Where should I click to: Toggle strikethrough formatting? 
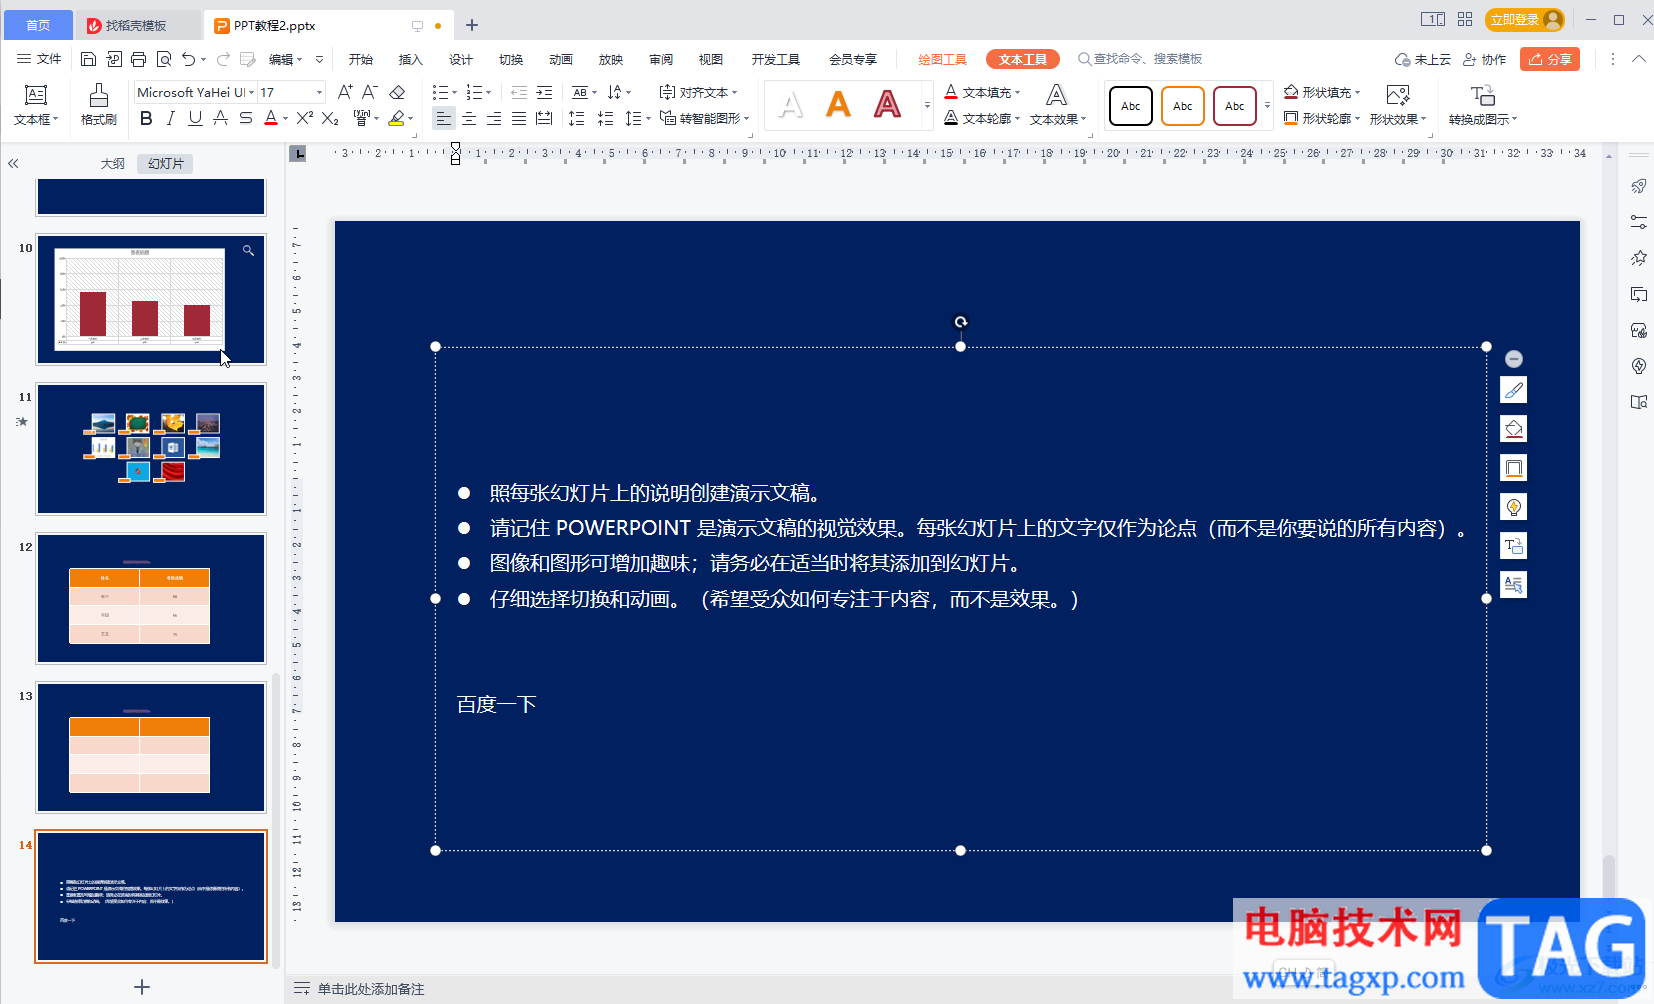tap(220, 118)
